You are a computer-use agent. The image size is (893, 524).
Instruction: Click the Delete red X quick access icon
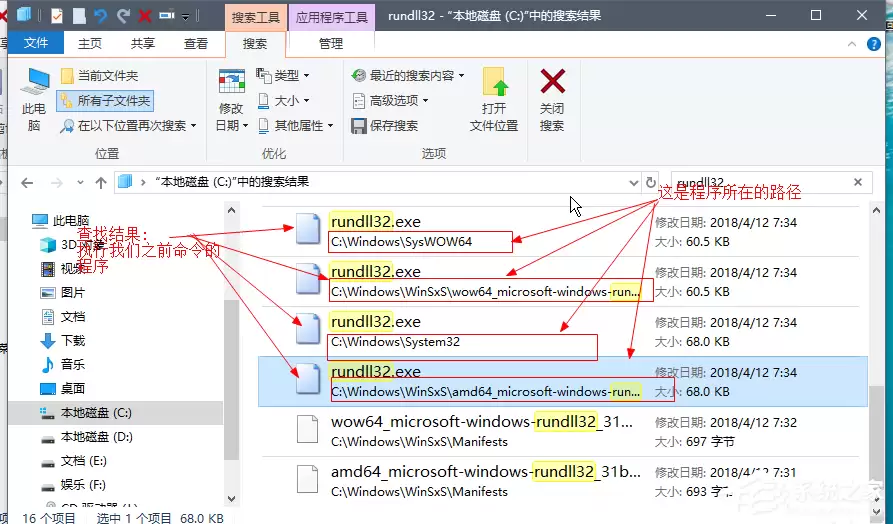coord(145,15)
